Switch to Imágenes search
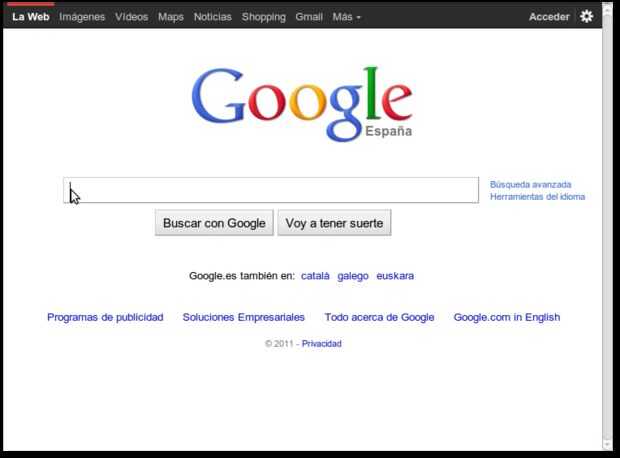 [x=82, y=17]
